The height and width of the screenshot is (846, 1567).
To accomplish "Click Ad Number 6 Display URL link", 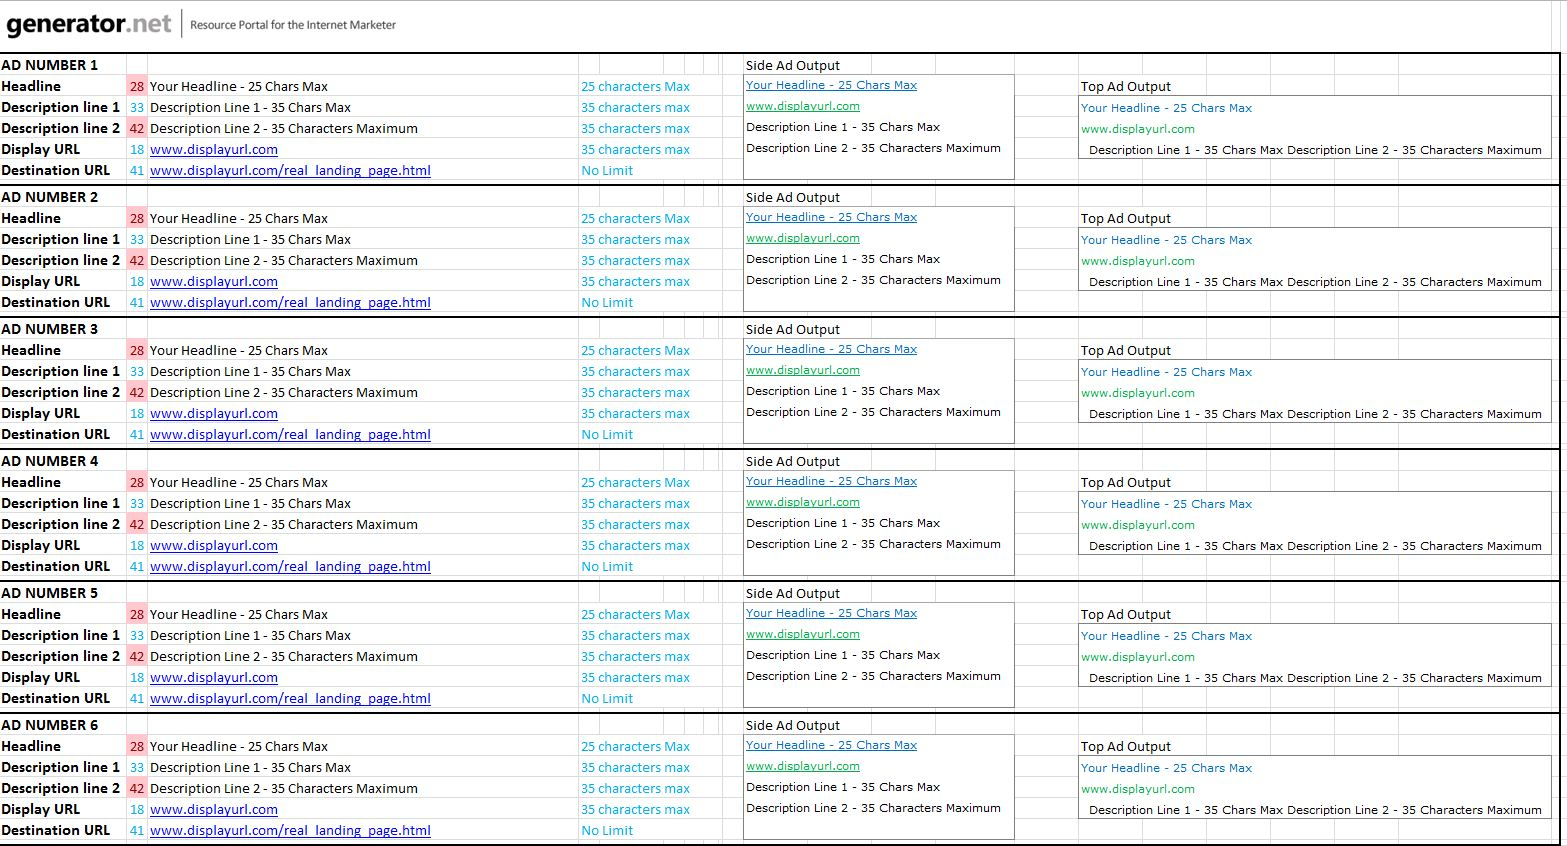I will 213,809.
